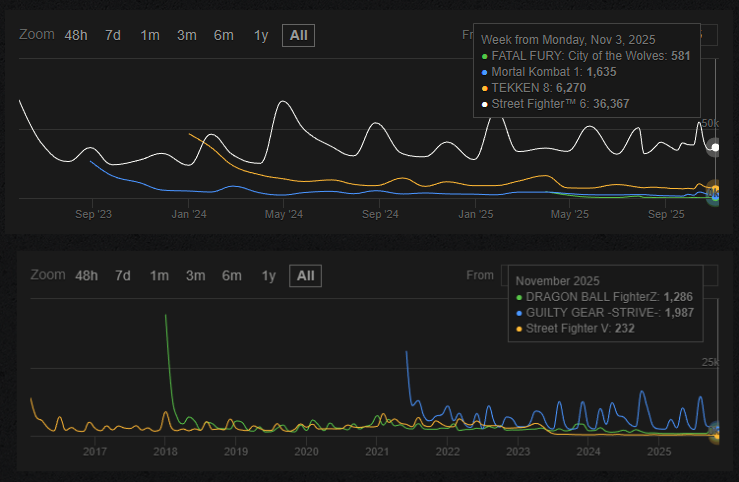Screen dimensions: 739x482
Task: Click the 2023 axis label
Action: [518, 451]
